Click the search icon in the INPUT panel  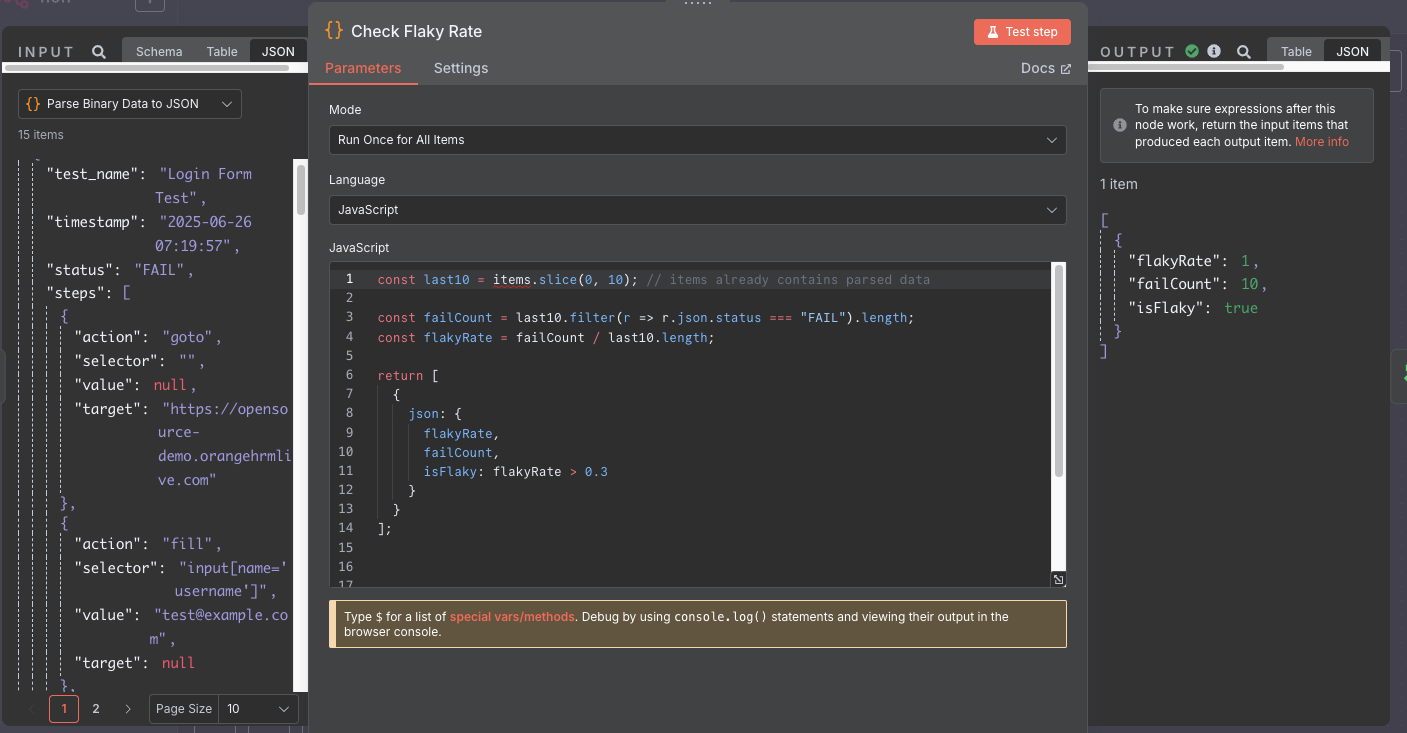click(98, 52)
